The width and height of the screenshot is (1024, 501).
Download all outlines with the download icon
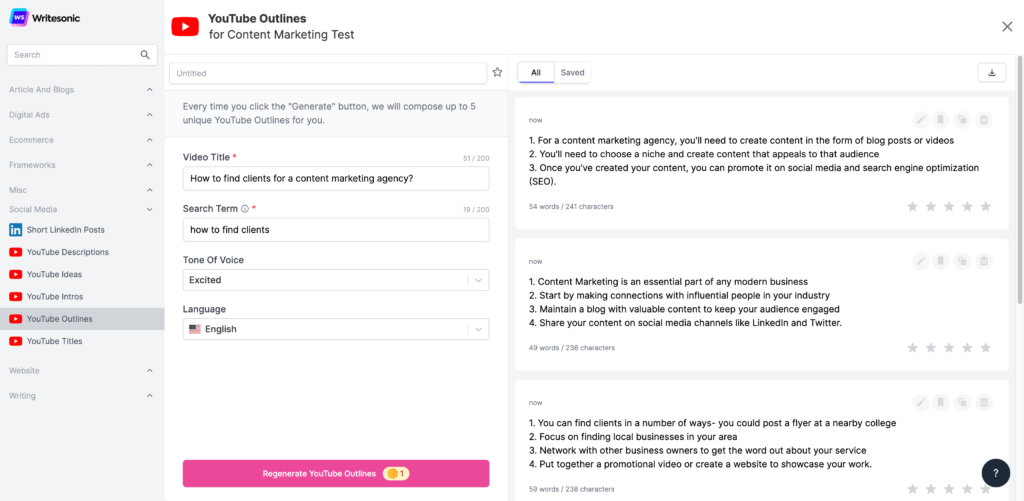click(992, 73)
